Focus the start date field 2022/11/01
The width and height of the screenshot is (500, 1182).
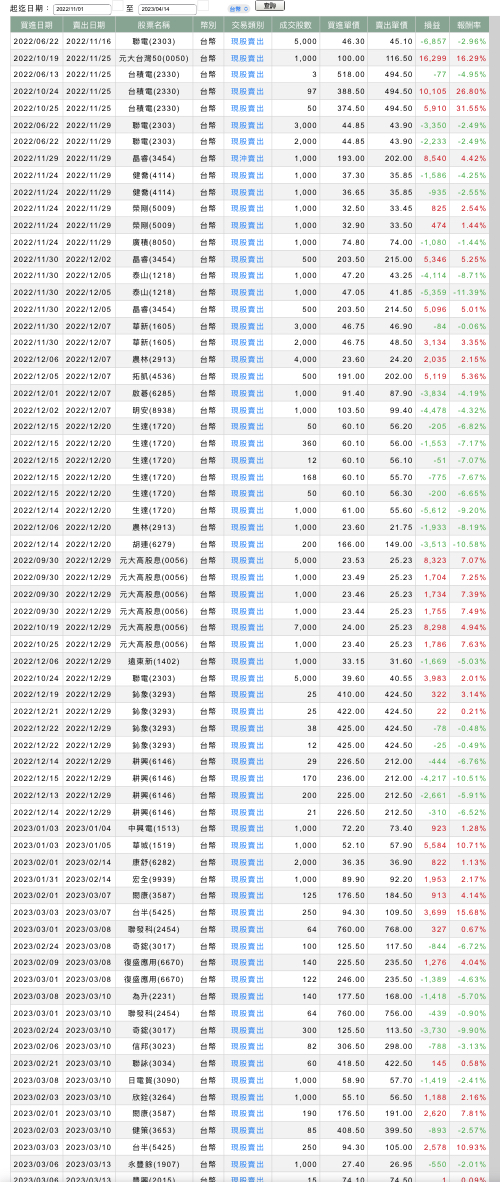pos(83,8)
